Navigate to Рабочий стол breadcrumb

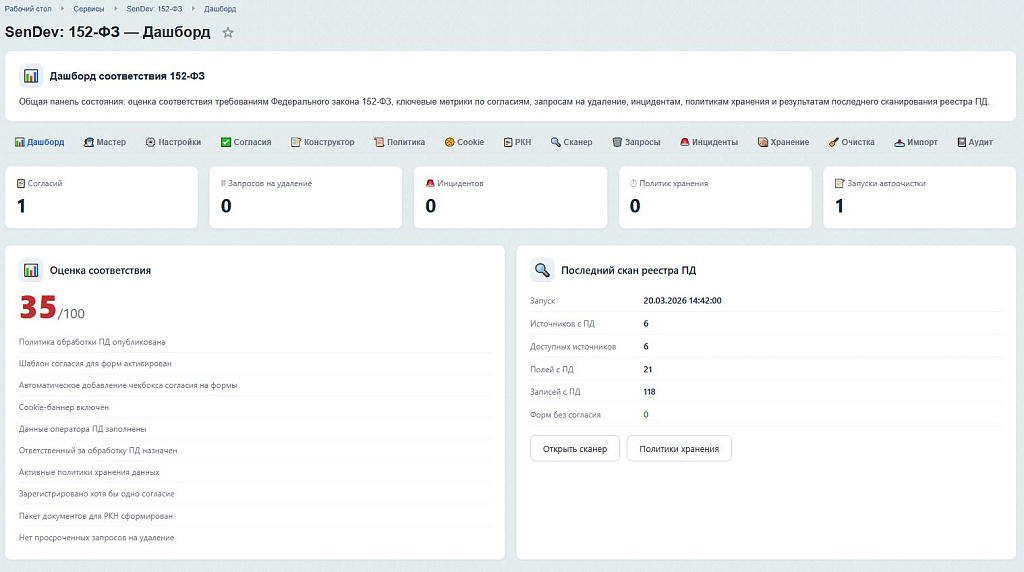(x=28, y=8)
